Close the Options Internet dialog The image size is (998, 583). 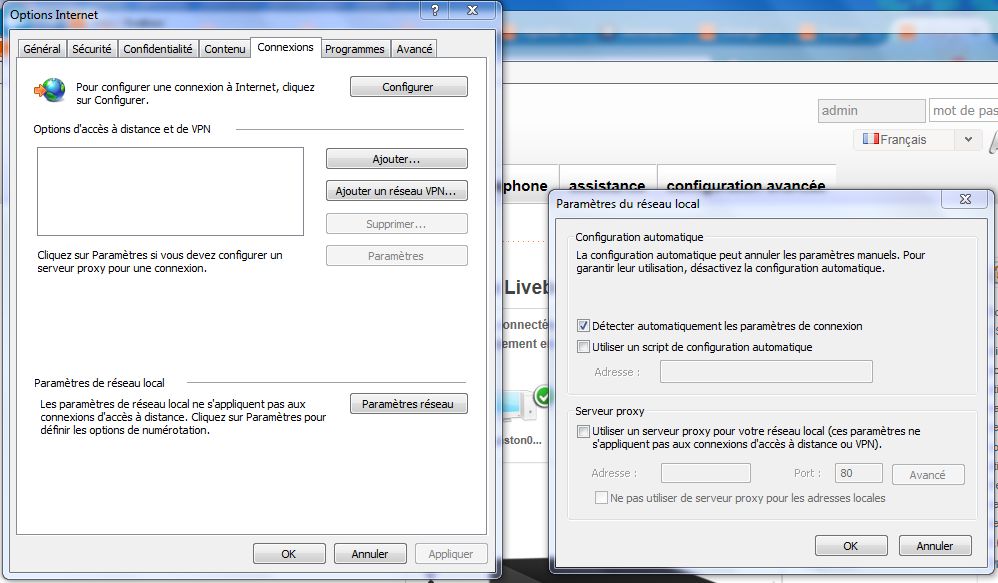point(472,10)
